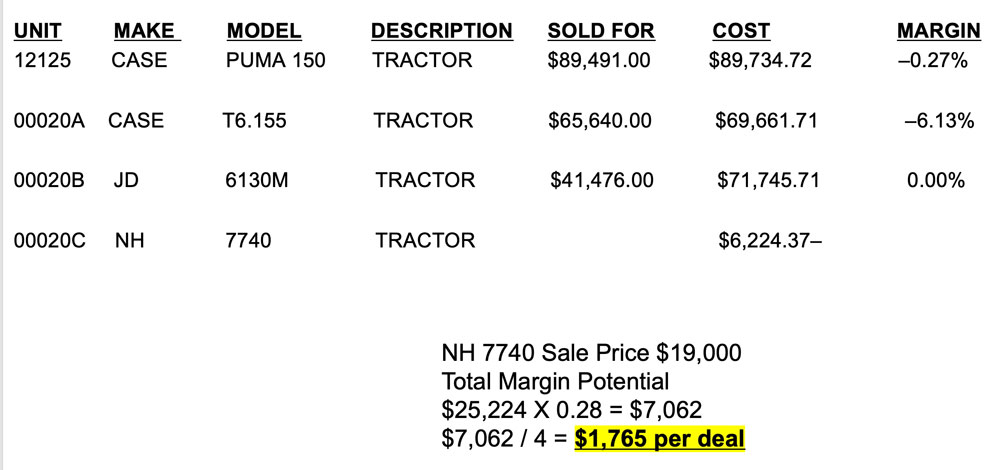The image size is (1000, 470).
Task: Select the PUMA 150 model cell
Action: tap(276, 60)
